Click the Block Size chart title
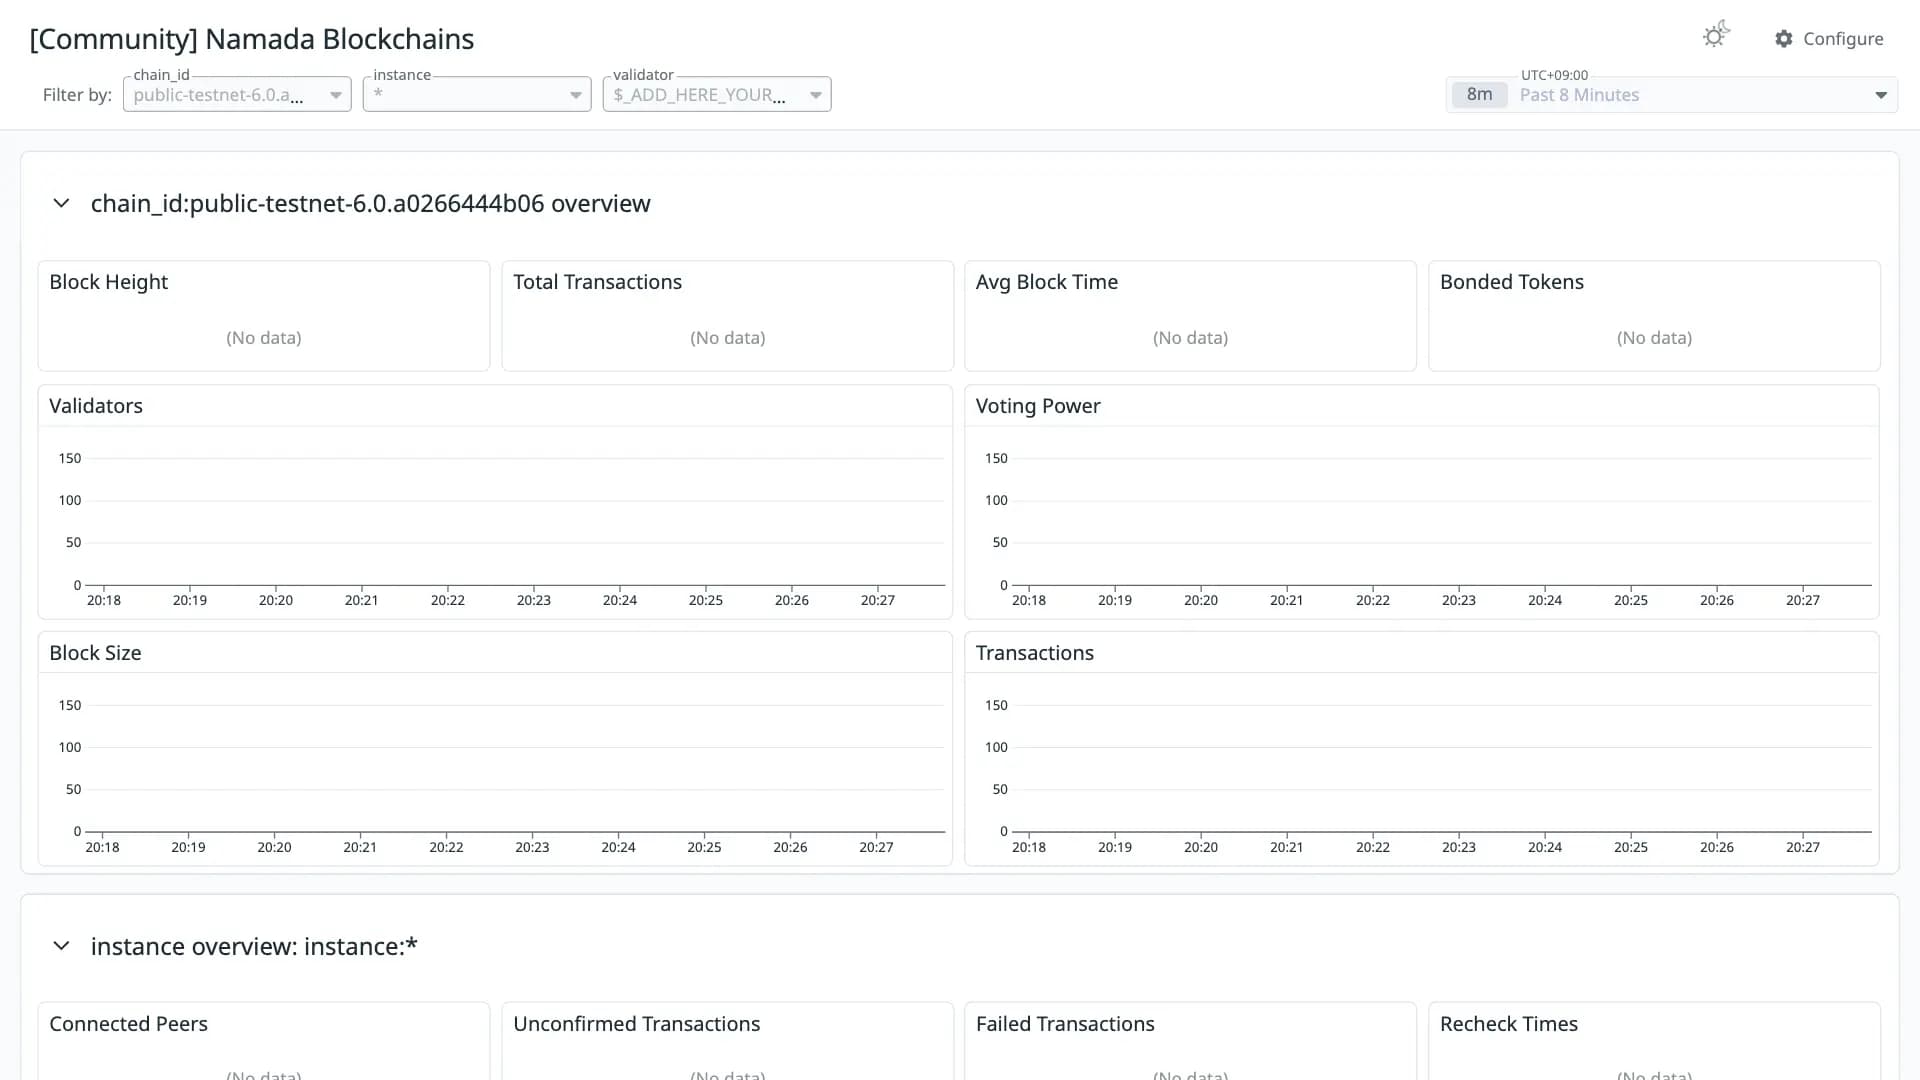Viewport: 1920px width, 1080px height. (95, 654)
